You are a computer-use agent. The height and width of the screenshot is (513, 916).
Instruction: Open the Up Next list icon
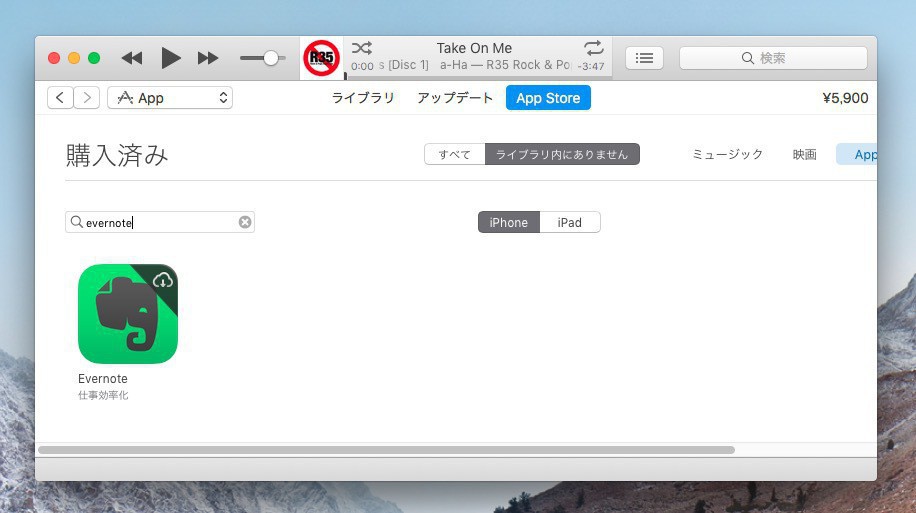[644, 58]
